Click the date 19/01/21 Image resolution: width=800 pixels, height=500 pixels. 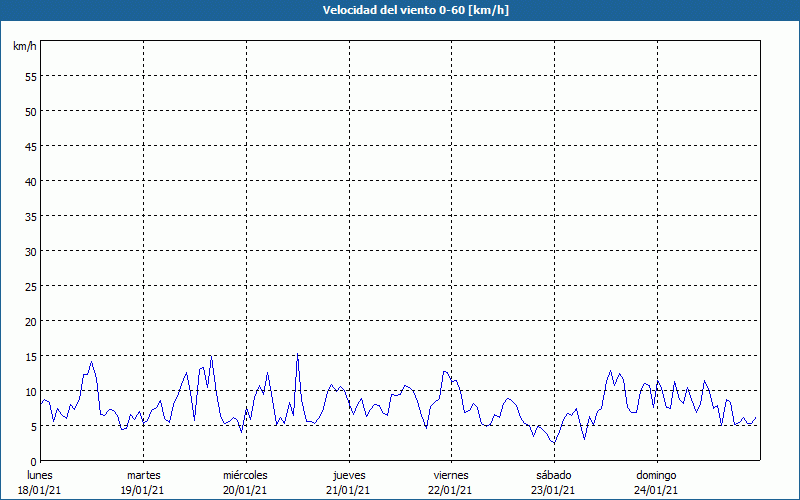142,490
